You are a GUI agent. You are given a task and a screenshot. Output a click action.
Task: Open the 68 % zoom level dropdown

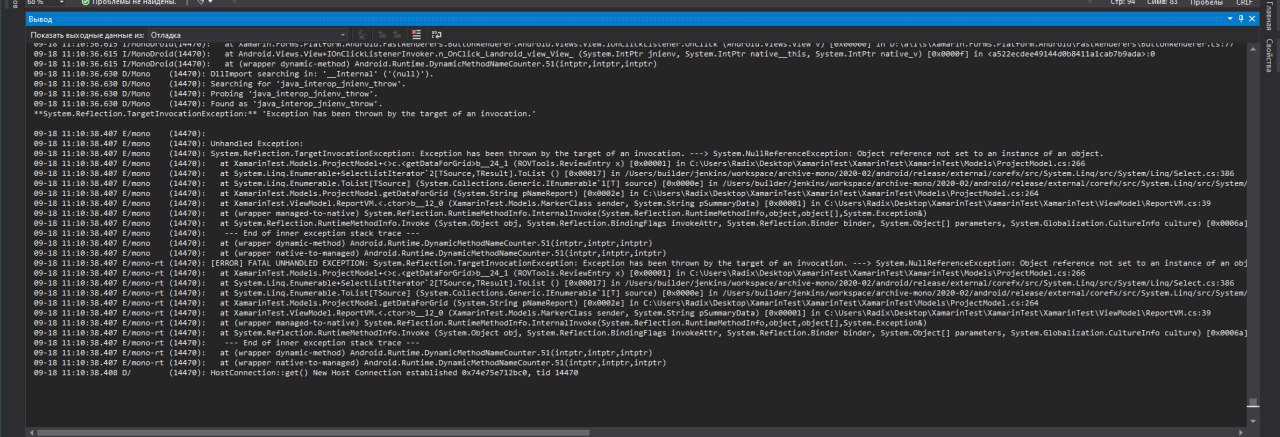coord(62,3)
